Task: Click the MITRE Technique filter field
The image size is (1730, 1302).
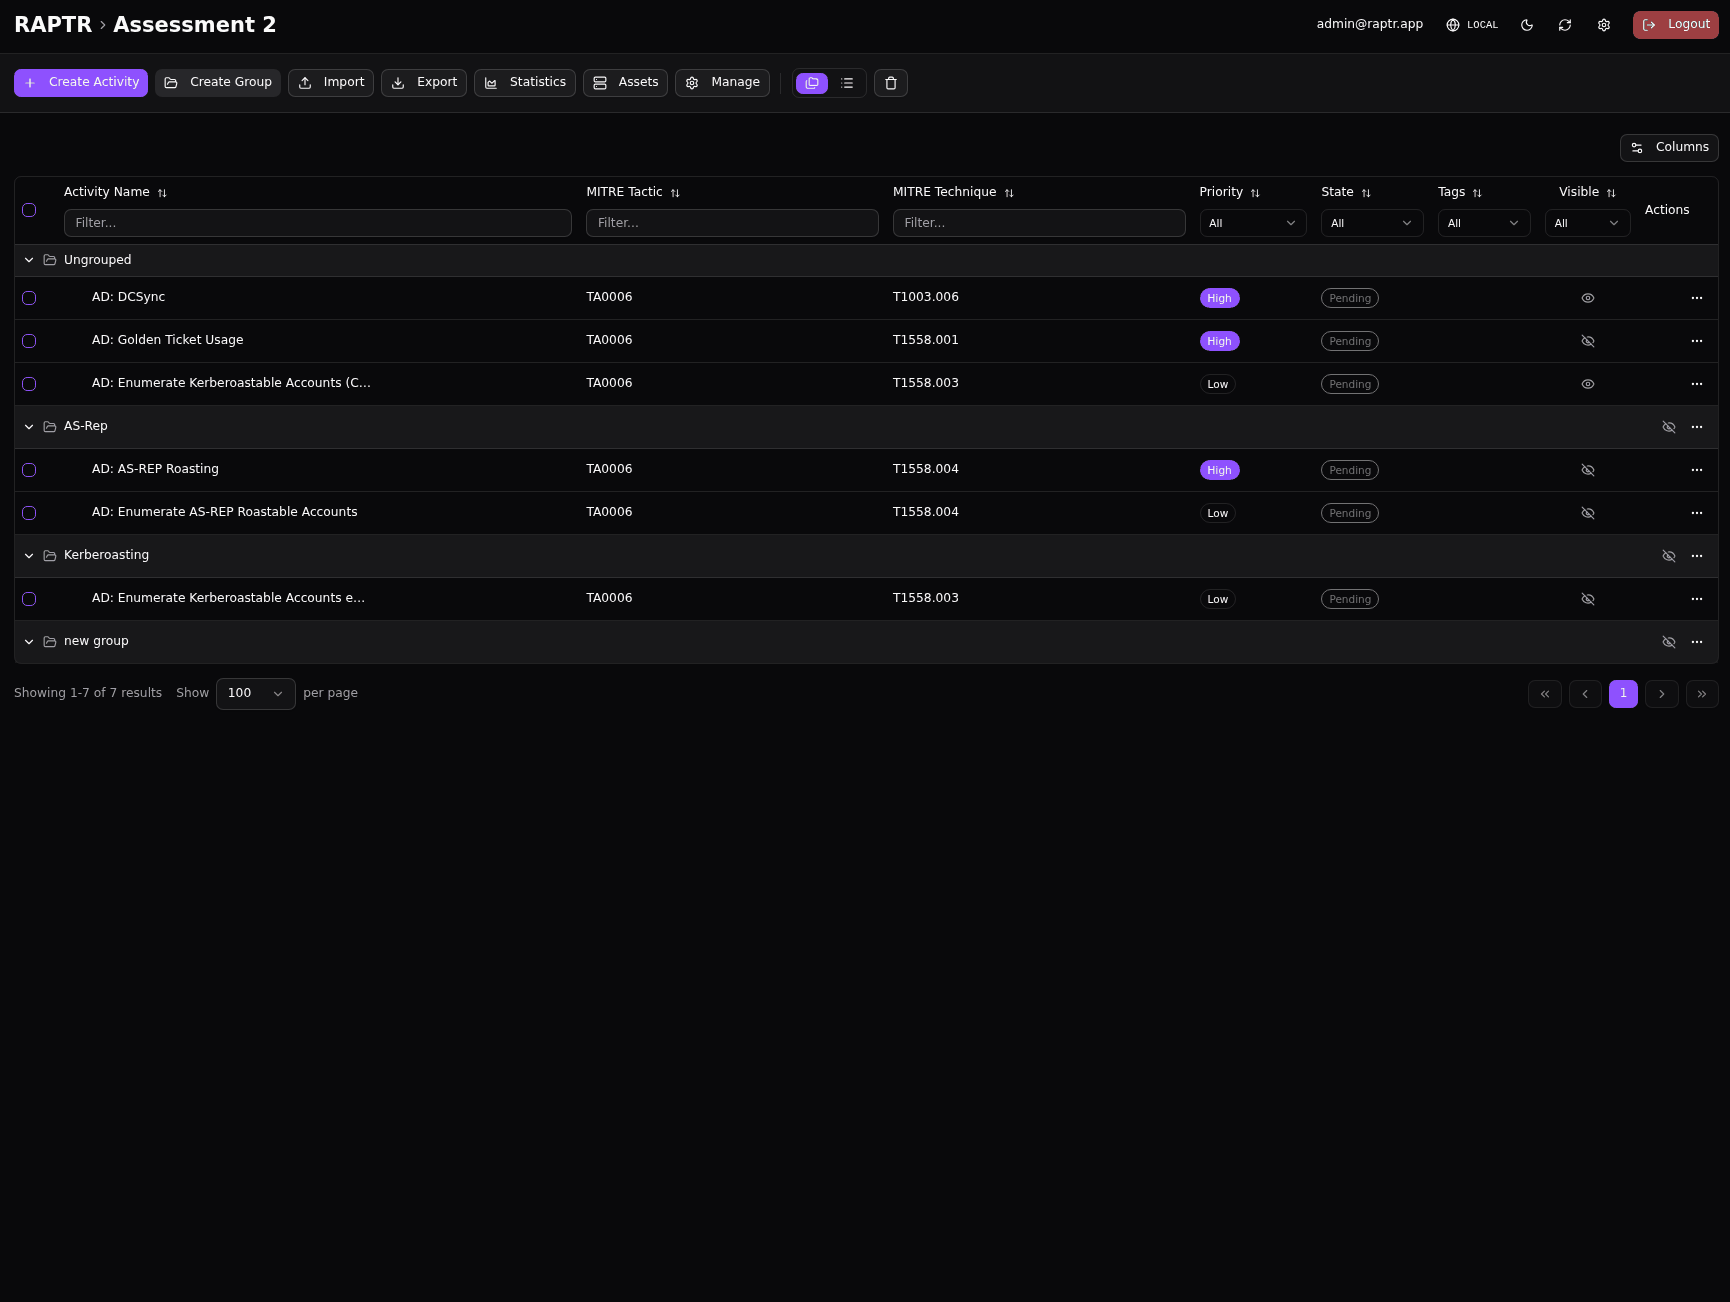Action: coord(1038,223)
